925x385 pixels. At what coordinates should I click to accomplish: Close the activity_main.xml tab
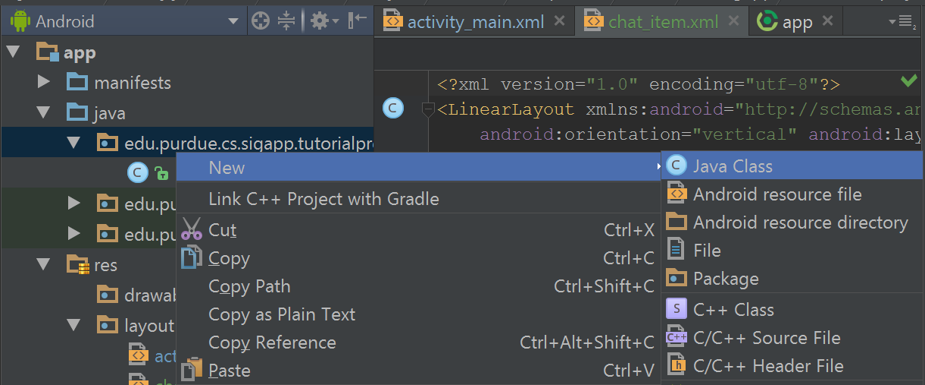pos(559,21)
